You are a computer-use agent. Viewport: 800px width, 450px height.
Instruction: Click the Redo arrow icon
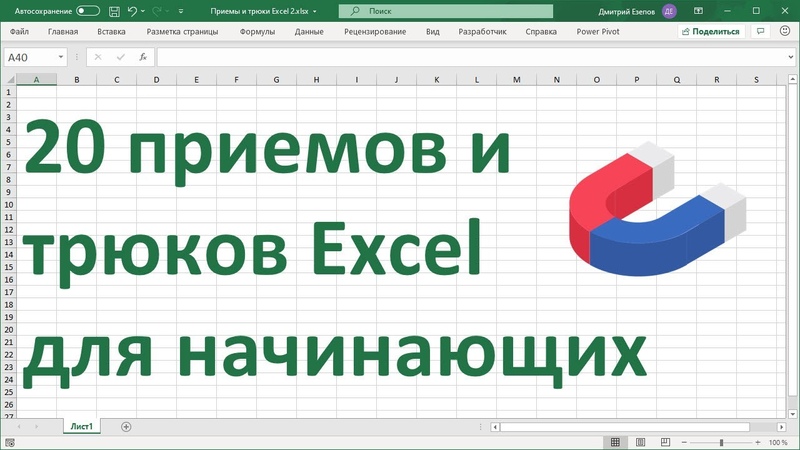[x=157, y=11]
